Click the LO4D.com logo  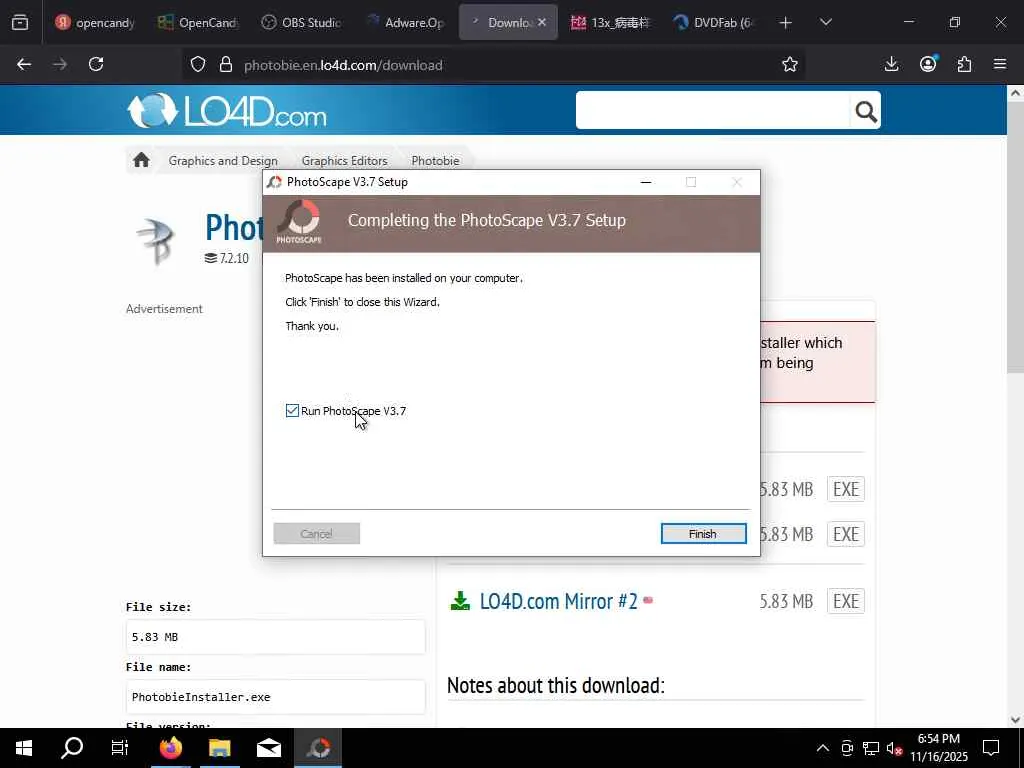coord(227,110)
